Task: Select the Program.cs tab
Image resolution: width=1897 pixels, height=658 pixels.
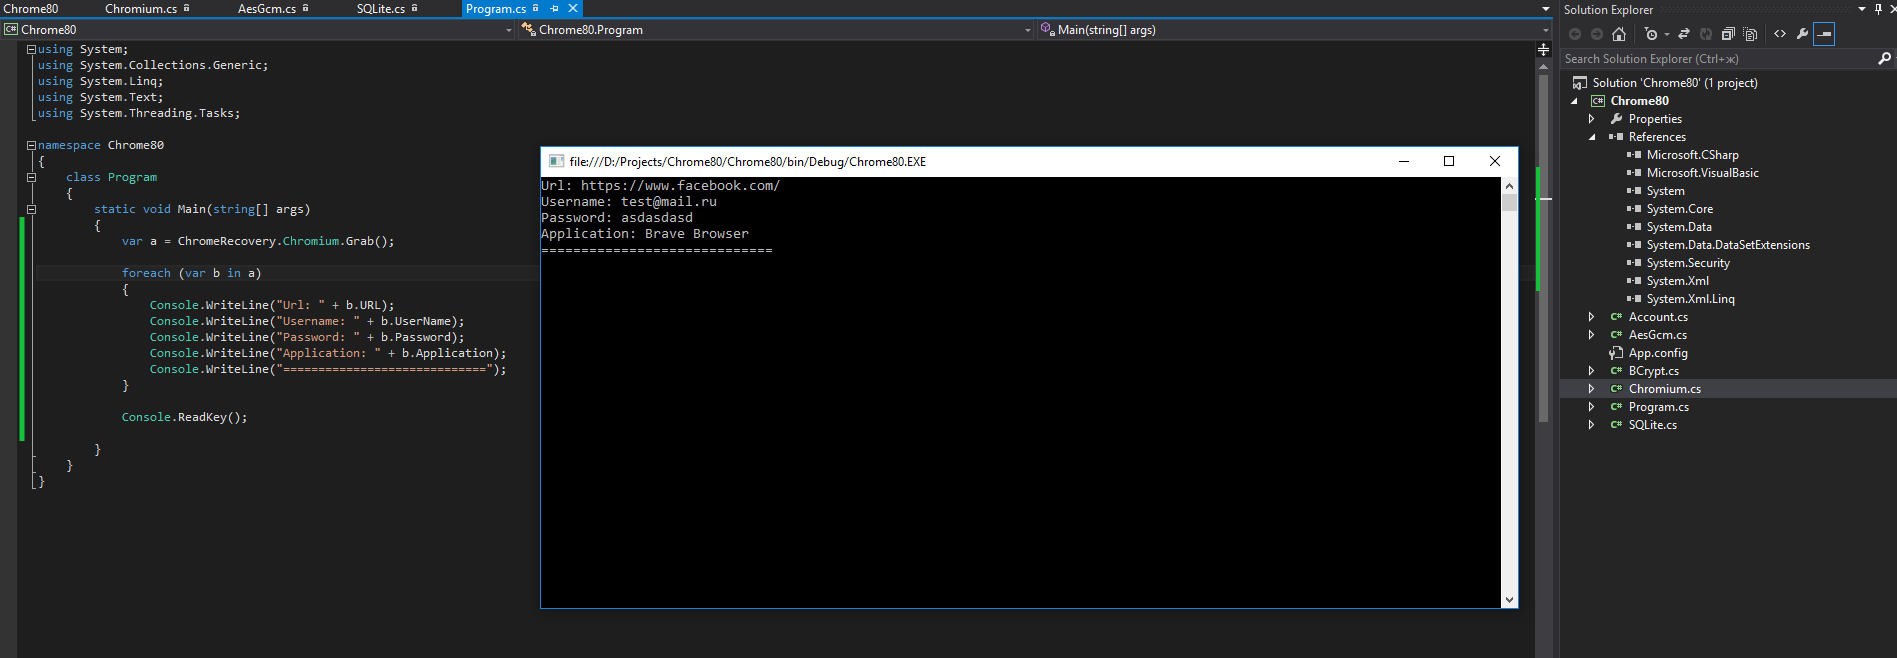Action: 496,9
